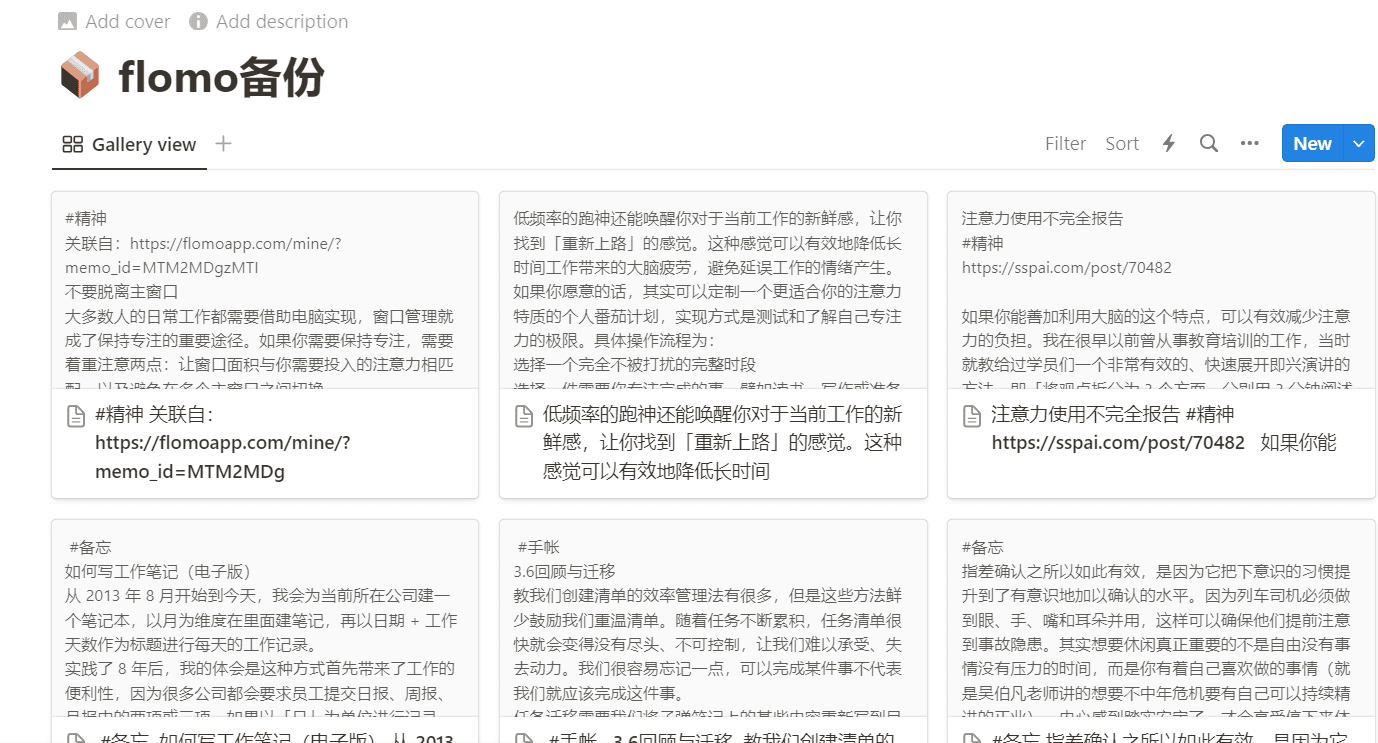Image resolution: width=1378 pixels, height=743 pixels.
Task: Click the #备忘 tag above 指差确认
Action: coord(982,547)
